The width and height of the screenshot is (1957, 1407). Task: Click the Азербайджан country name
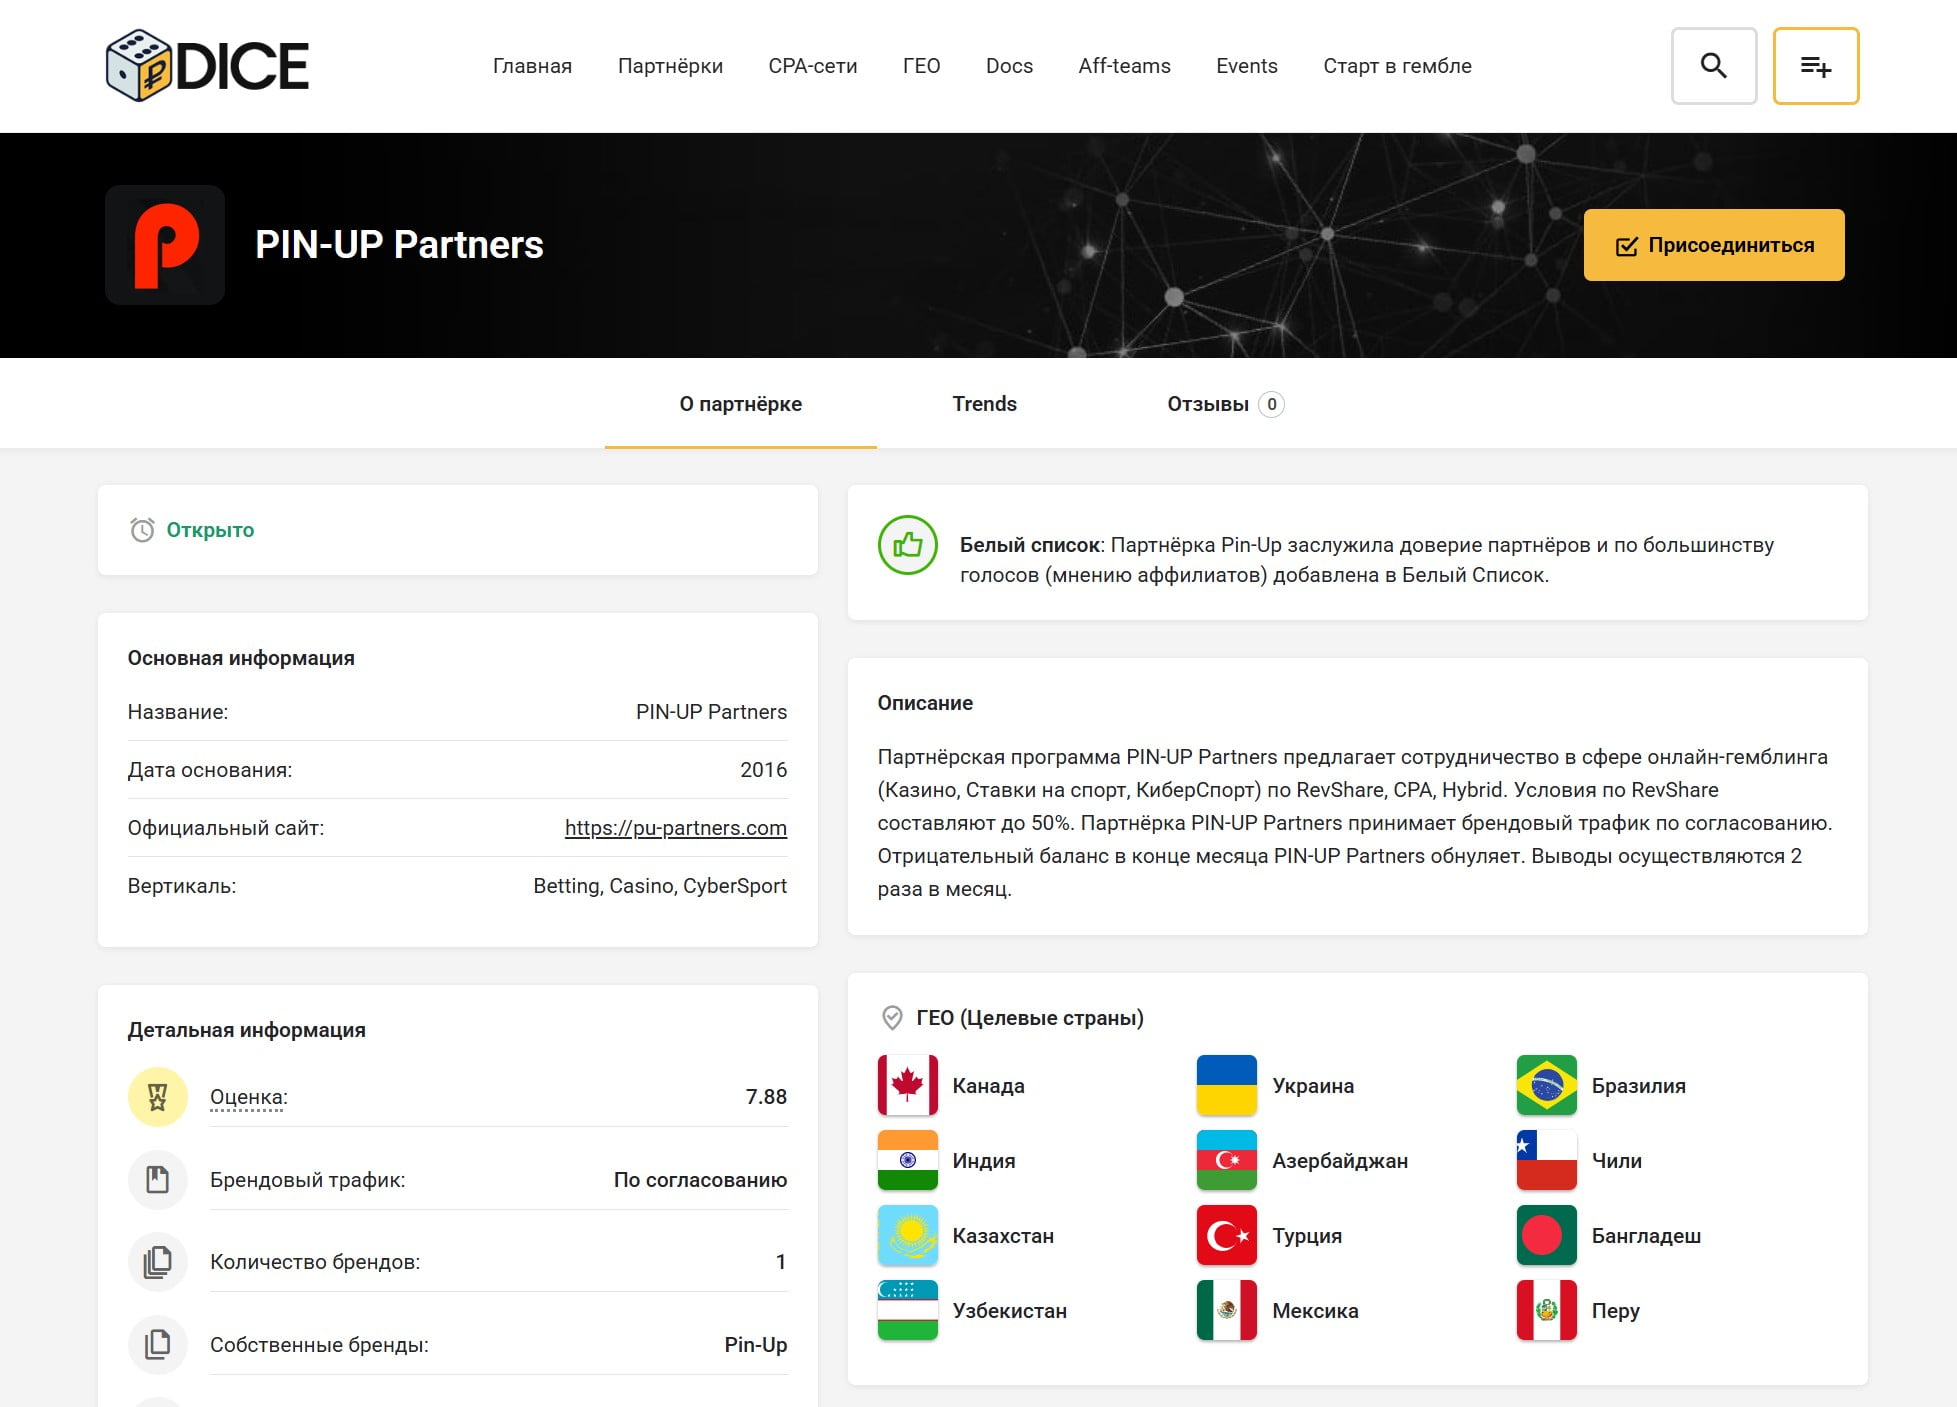click(1340, 1161)
